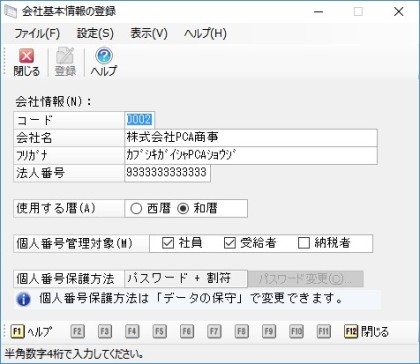Screen dimensions: 420x364
Task: Click the F5 function key button
Action: click(159, 331)
